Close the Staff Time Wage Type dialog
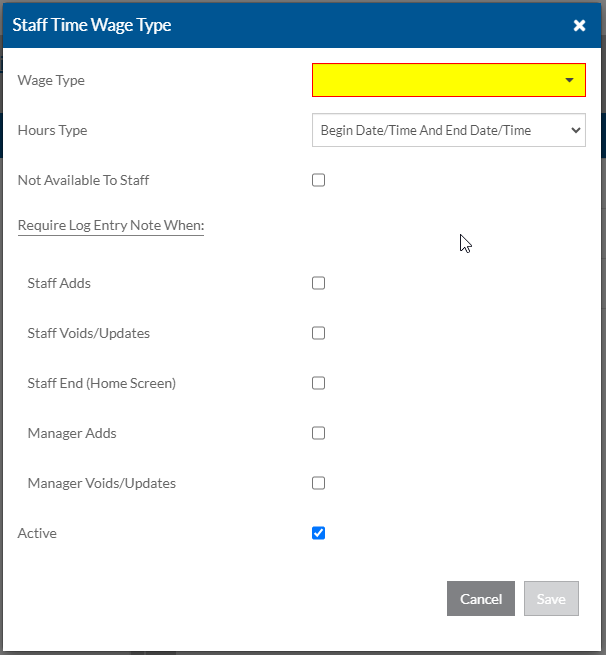 point(579,26)
